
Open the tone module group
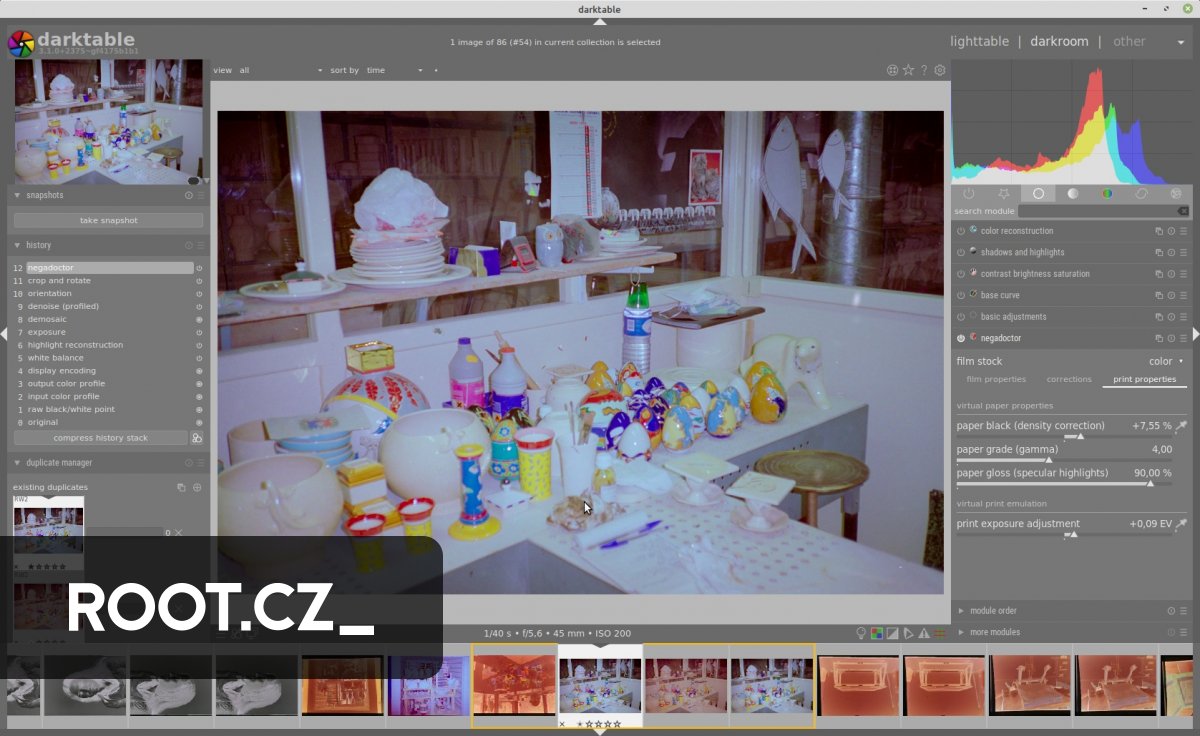click(x=1073, y=194)
